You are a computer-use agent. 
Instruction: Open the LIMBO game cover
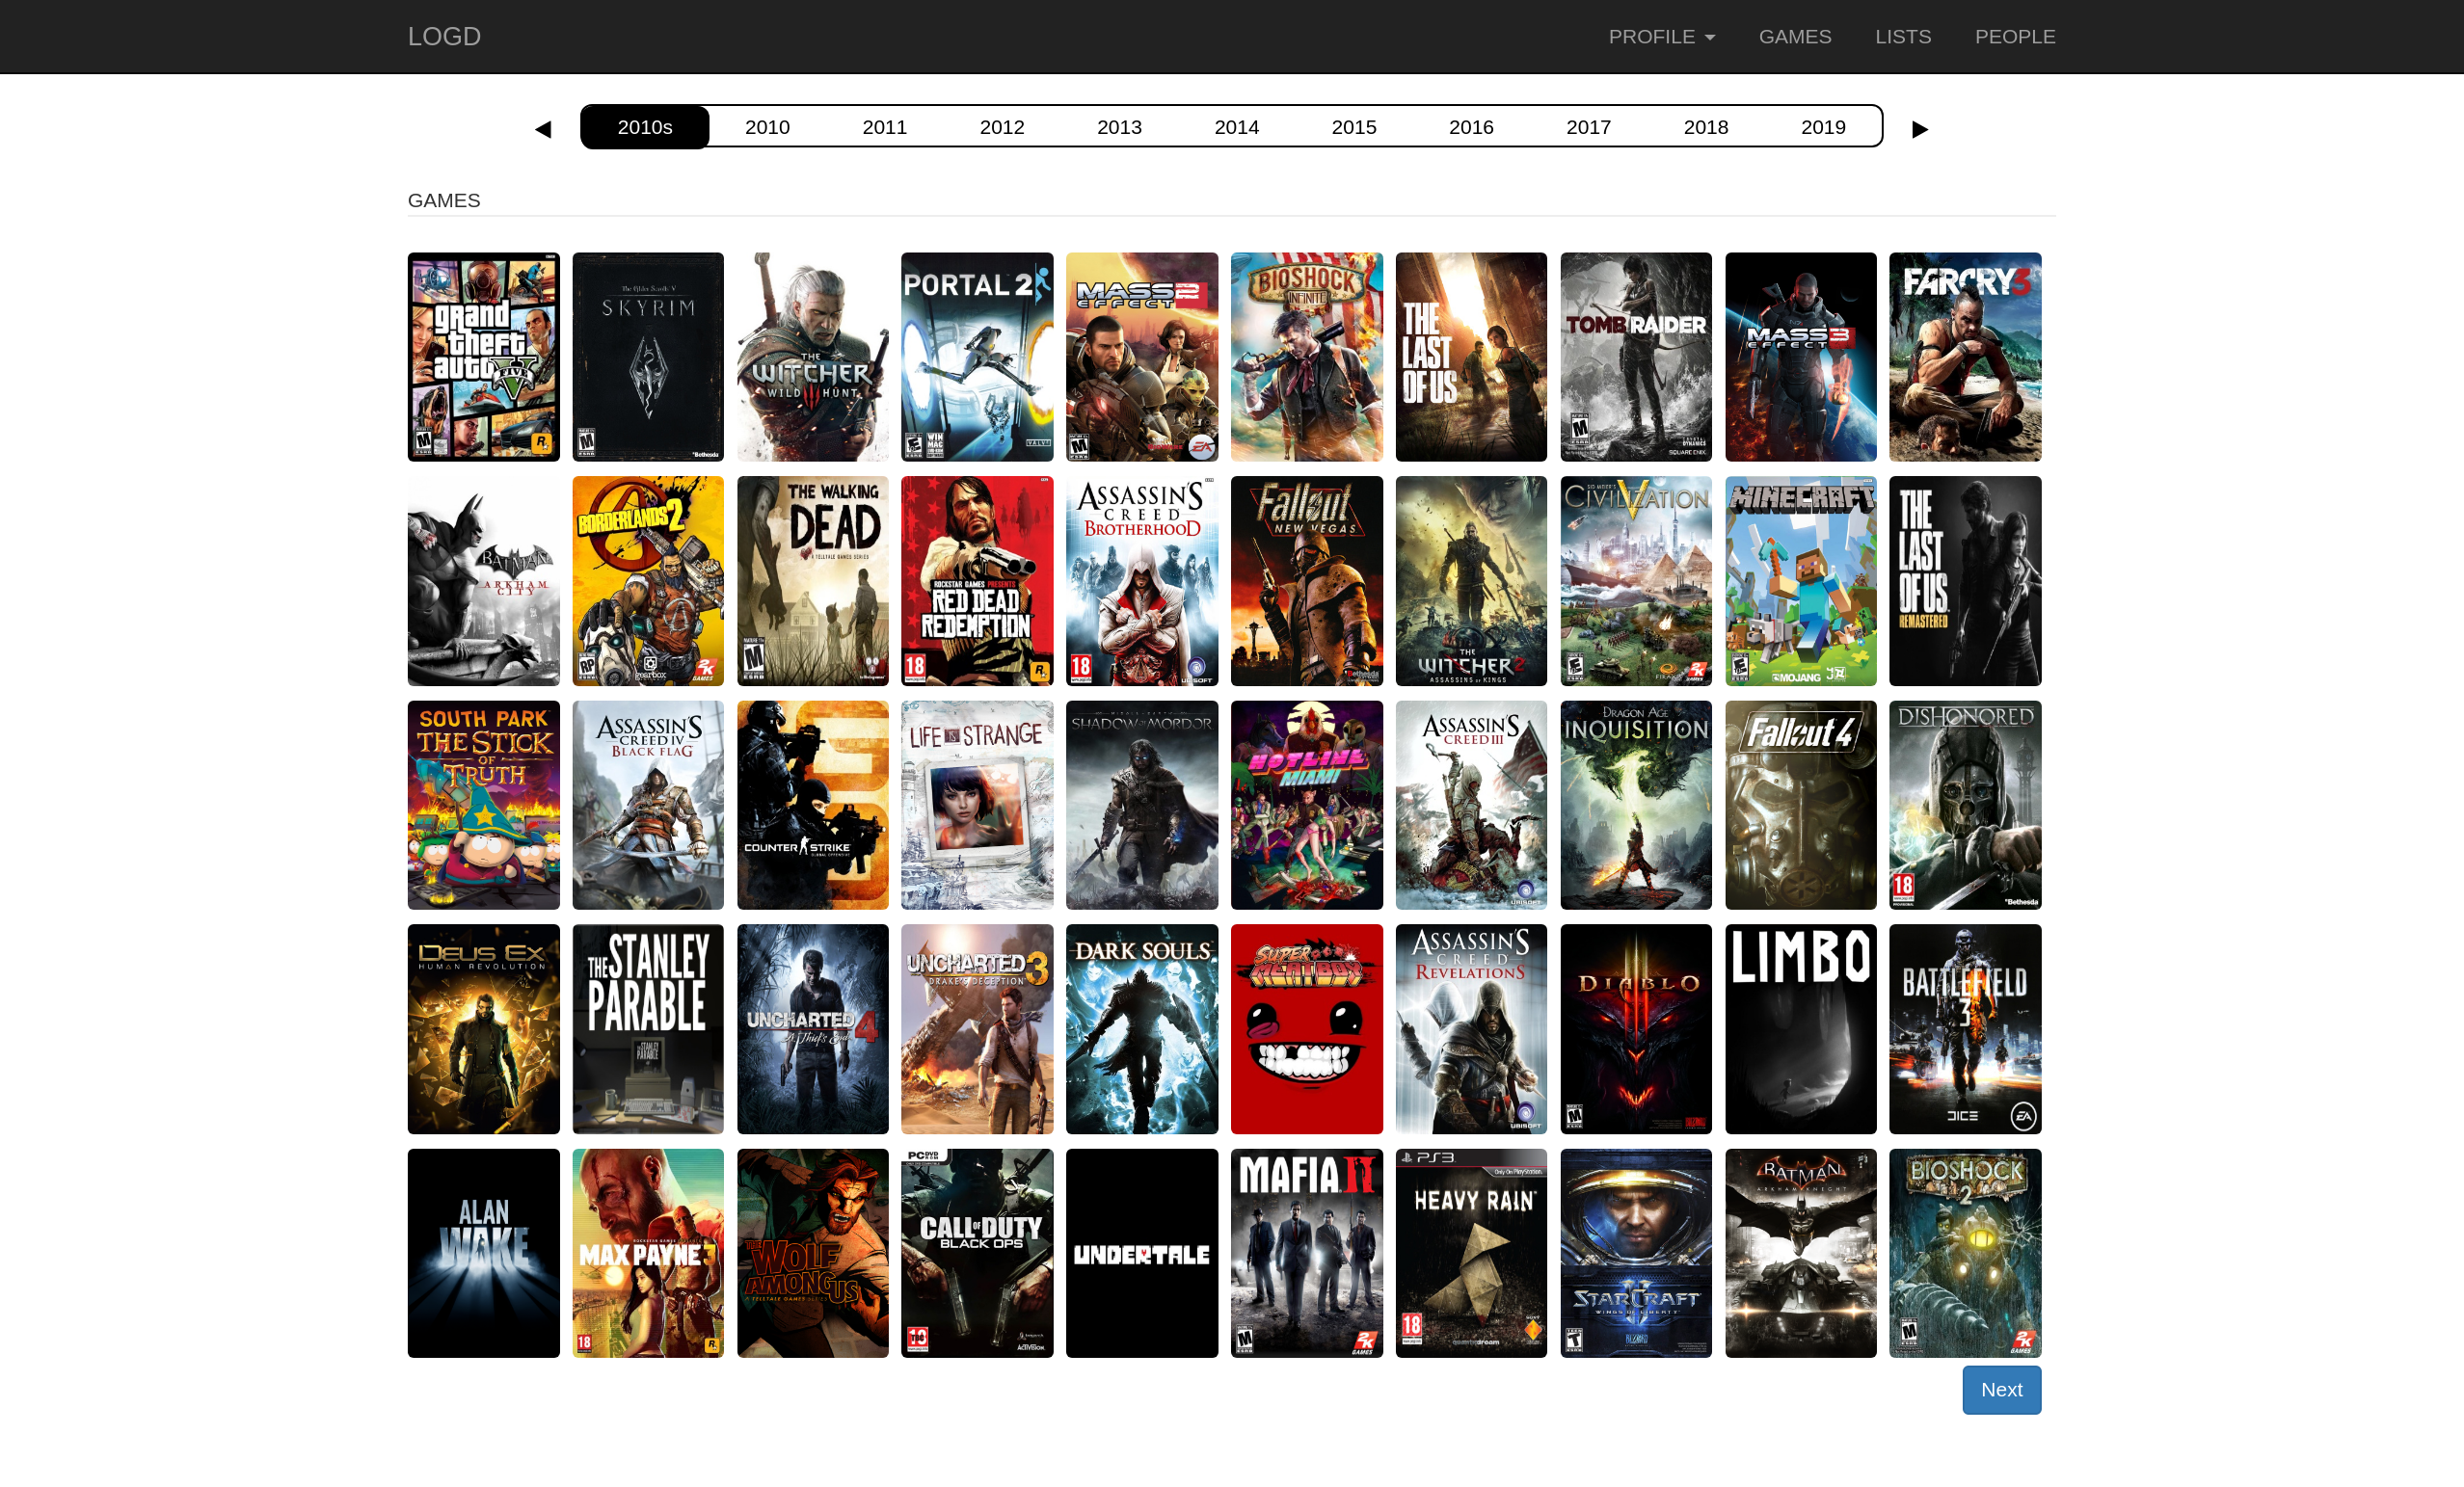(1801, 1029)
